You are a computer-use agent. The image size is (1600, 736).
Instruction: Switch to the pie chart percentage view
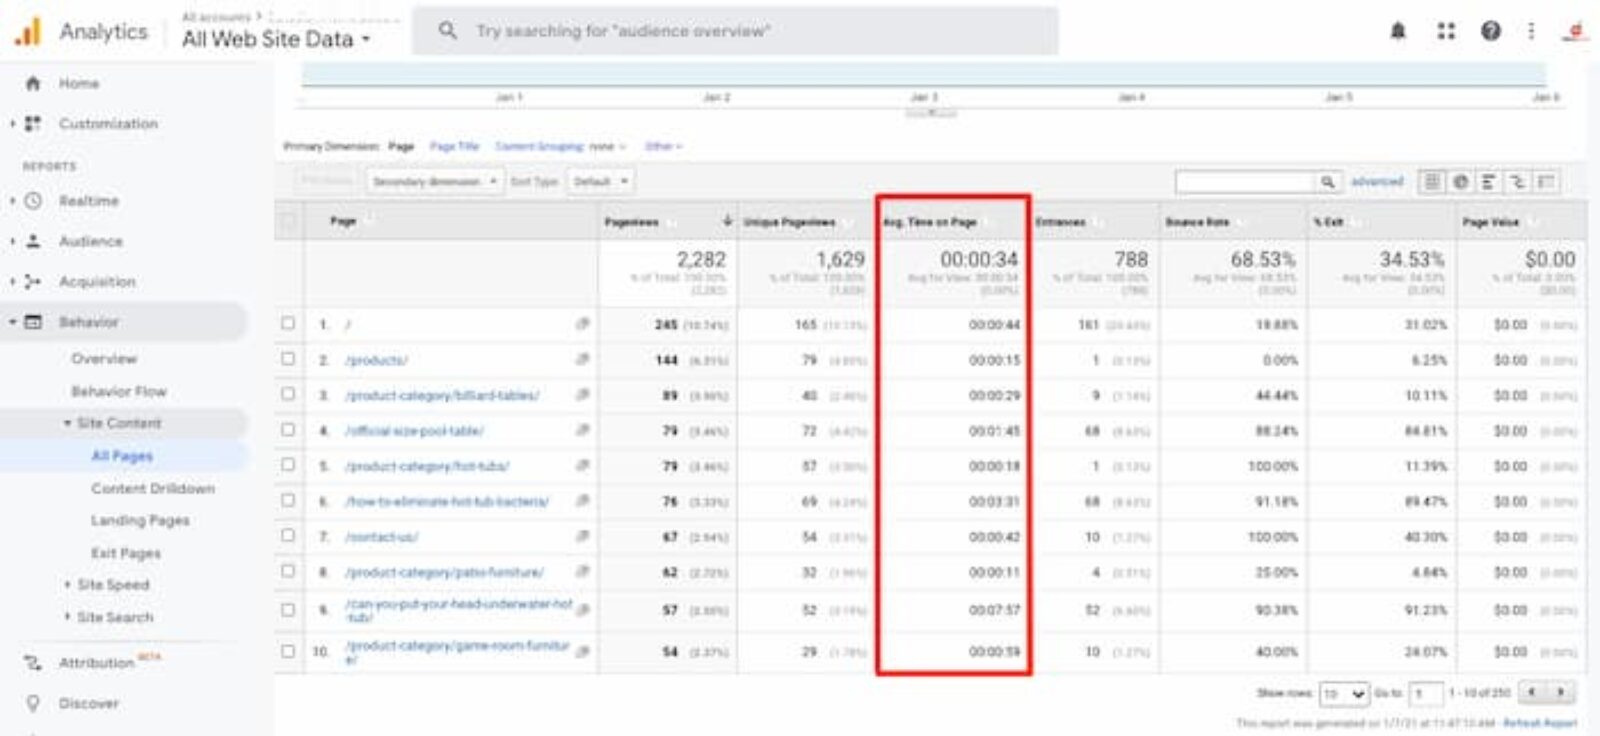point(1460,182)
